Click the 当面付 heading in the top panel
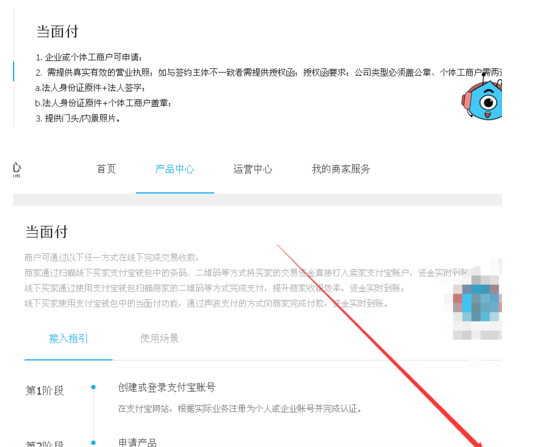Viewport: 540px width, 447px height. pyautogui.click(x=58, y=32)
